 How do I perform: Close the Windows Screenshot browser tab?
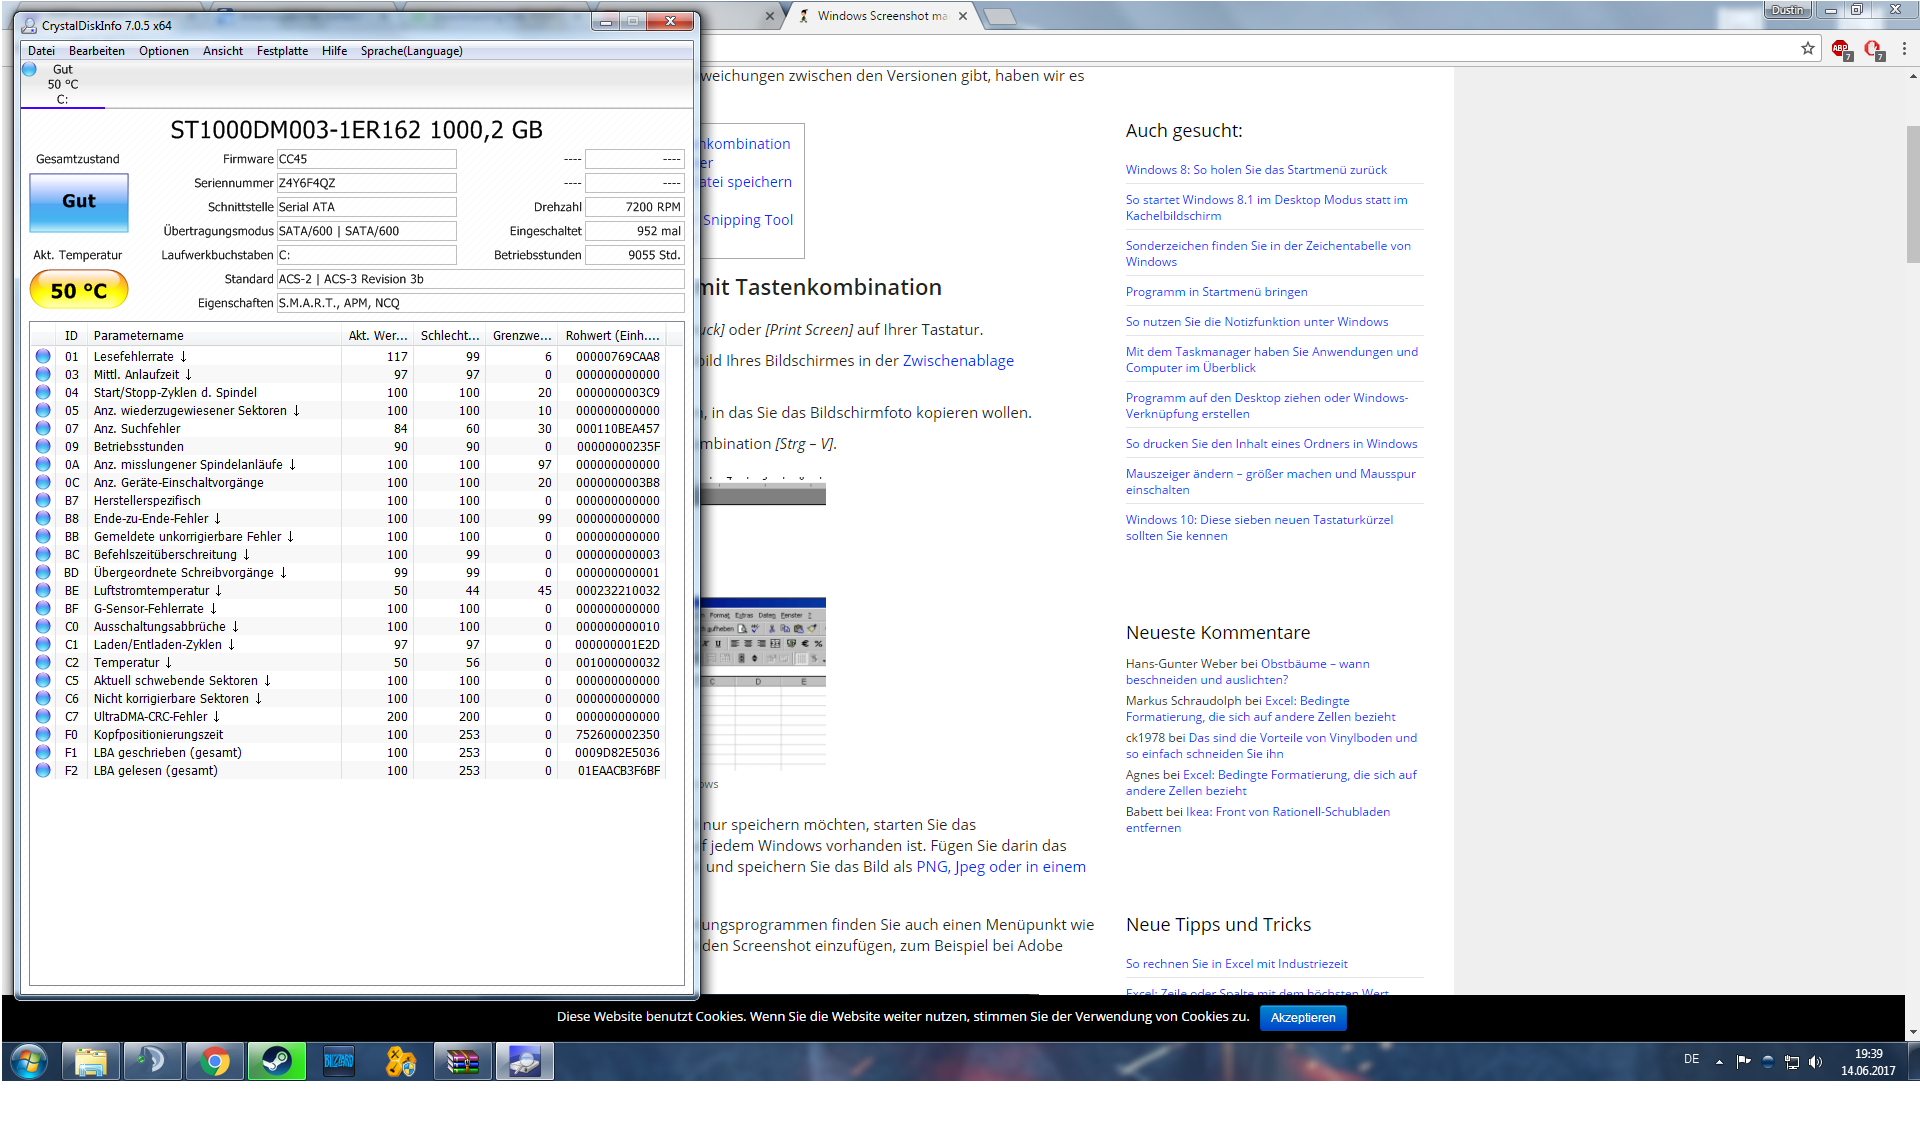(962, 16)
